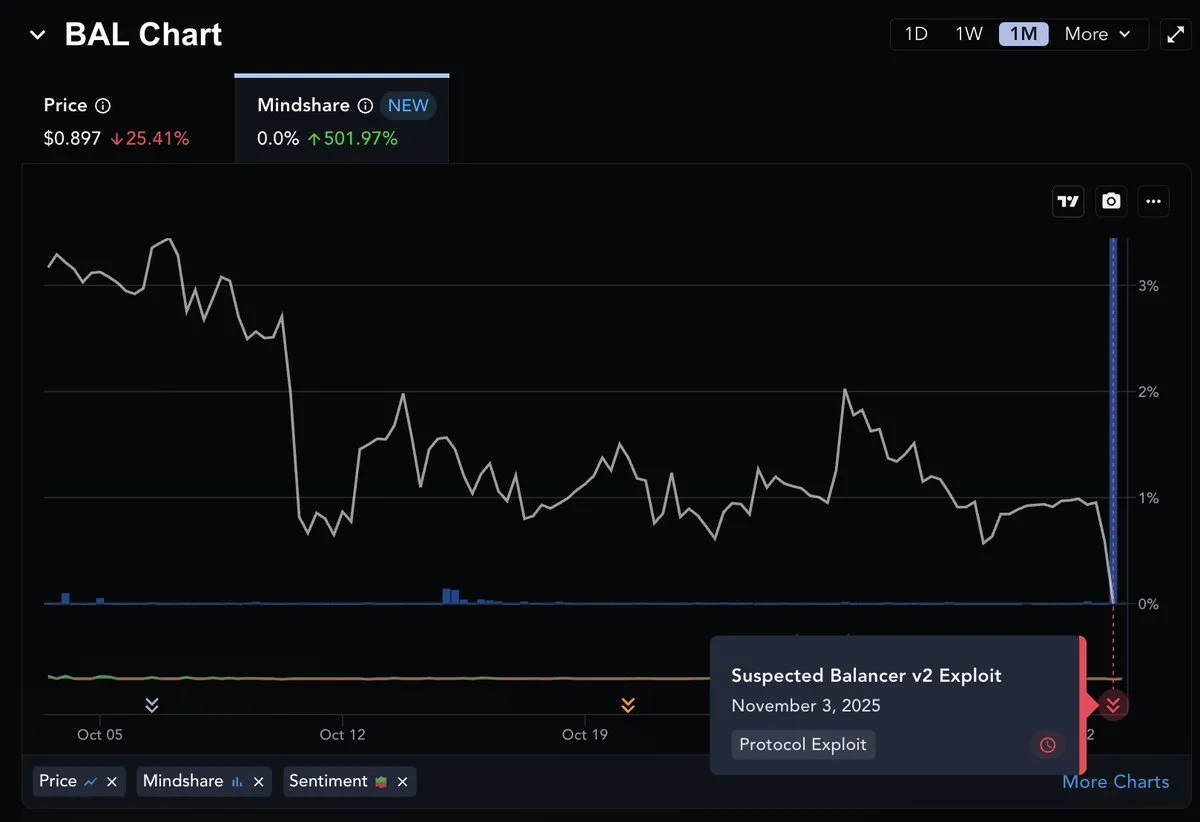
Task: Open the More Charts link
Action: click(x=1115, y=782)
